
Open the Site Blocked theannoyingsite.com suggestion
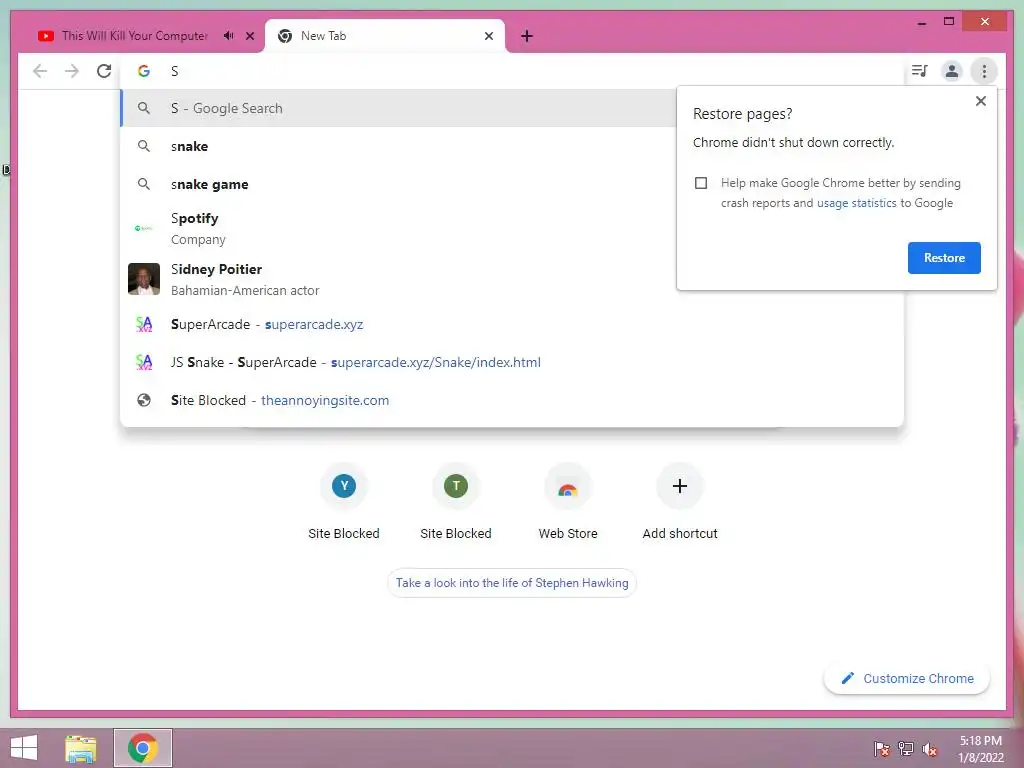(x=512, y=400)
